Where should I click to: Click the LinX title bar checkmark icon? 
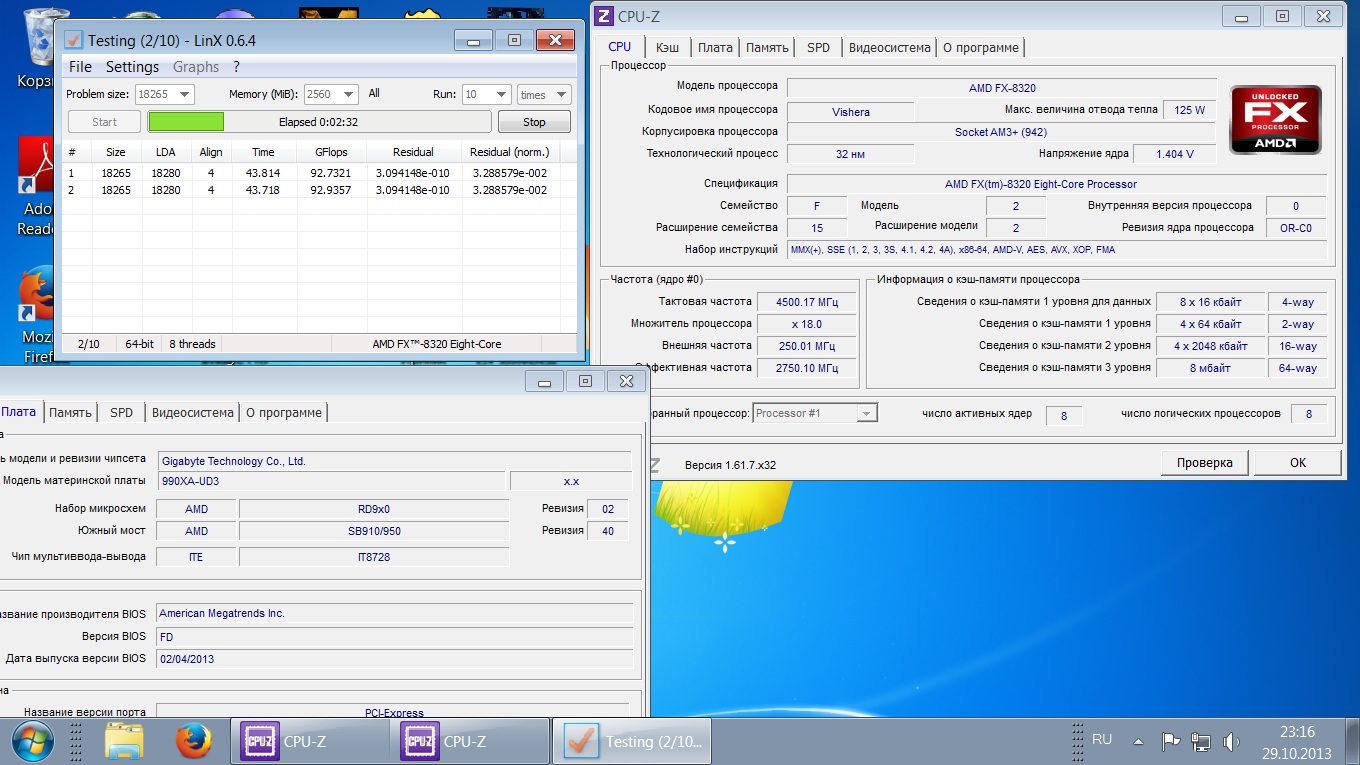[x=73, y=40]
